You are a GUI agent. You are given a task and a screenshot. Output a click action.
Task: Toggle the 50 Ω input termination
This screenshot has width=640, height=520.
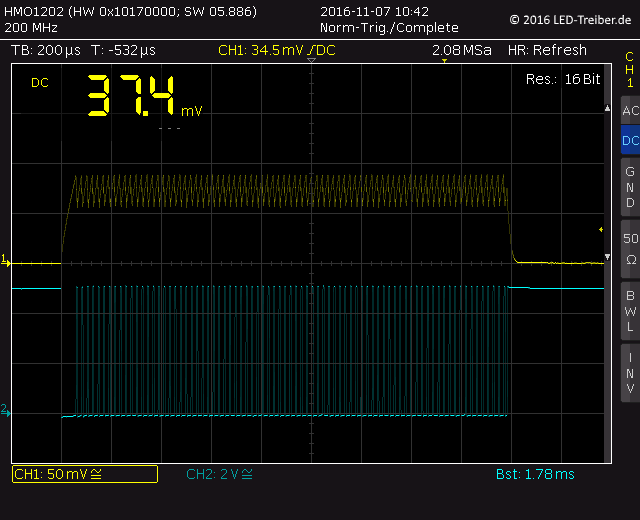(630, 248)
